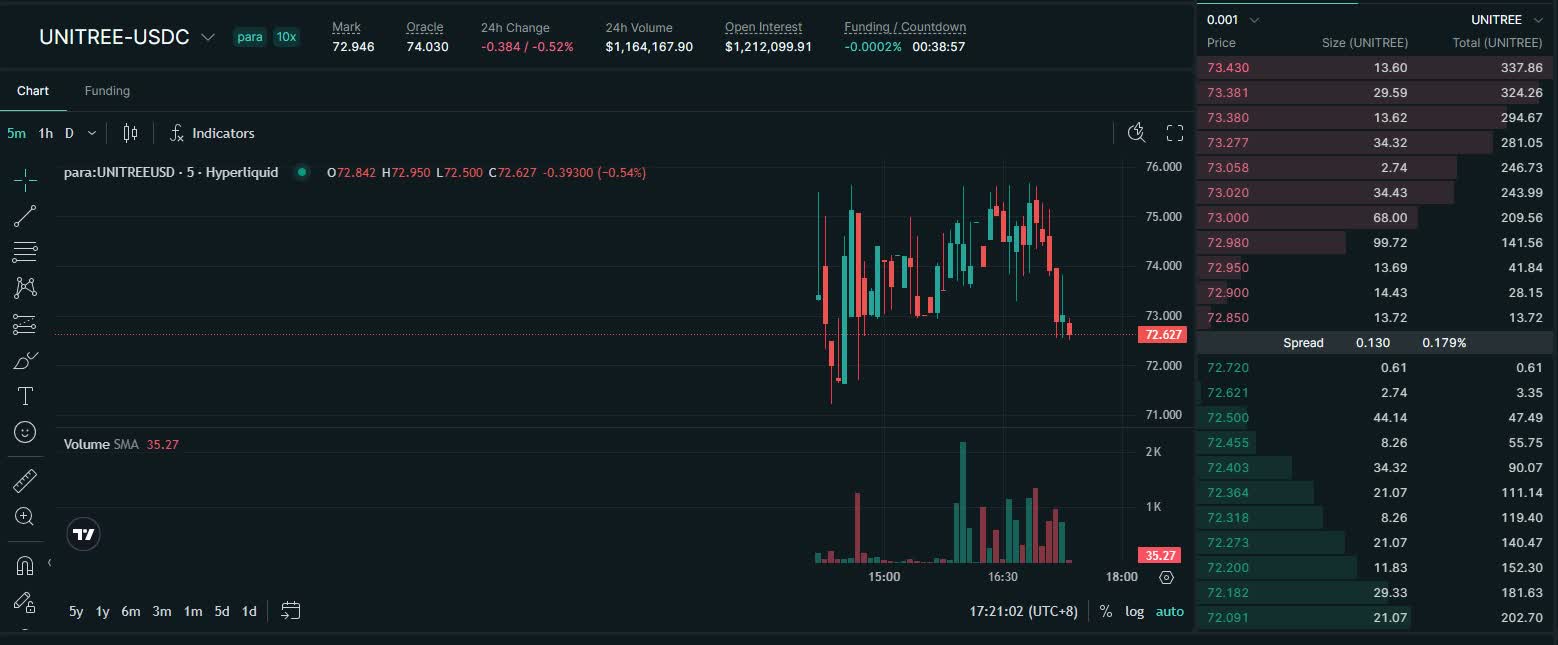The height and width of the screenshot is (645, 1558).
Task: Select the zoom-in tool
Action: click(25, 517)
